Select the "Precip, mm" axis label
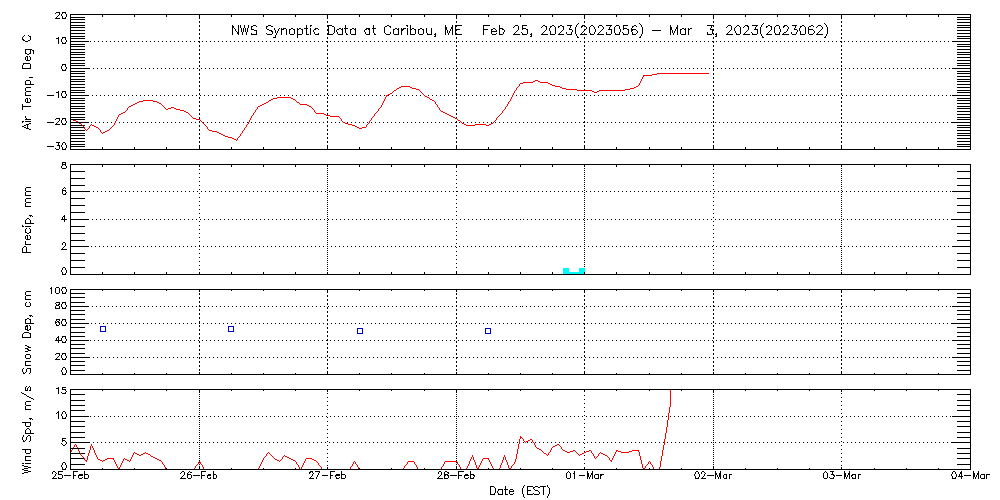Viewport: 1000px width, 500px height. pyautogui.click(x=27, y=217)
